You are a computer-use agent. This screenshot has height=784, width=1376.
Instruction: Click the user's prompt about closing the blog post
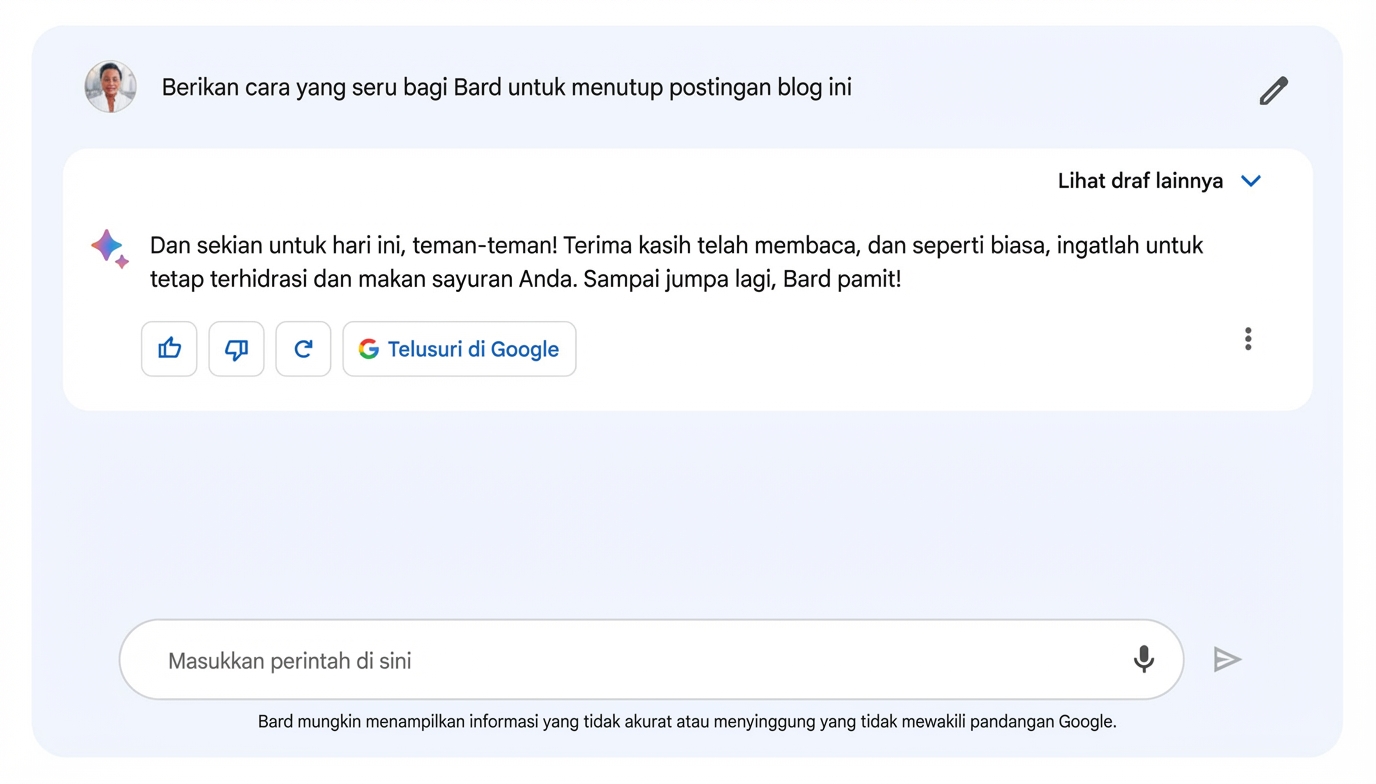coord(505,87)
